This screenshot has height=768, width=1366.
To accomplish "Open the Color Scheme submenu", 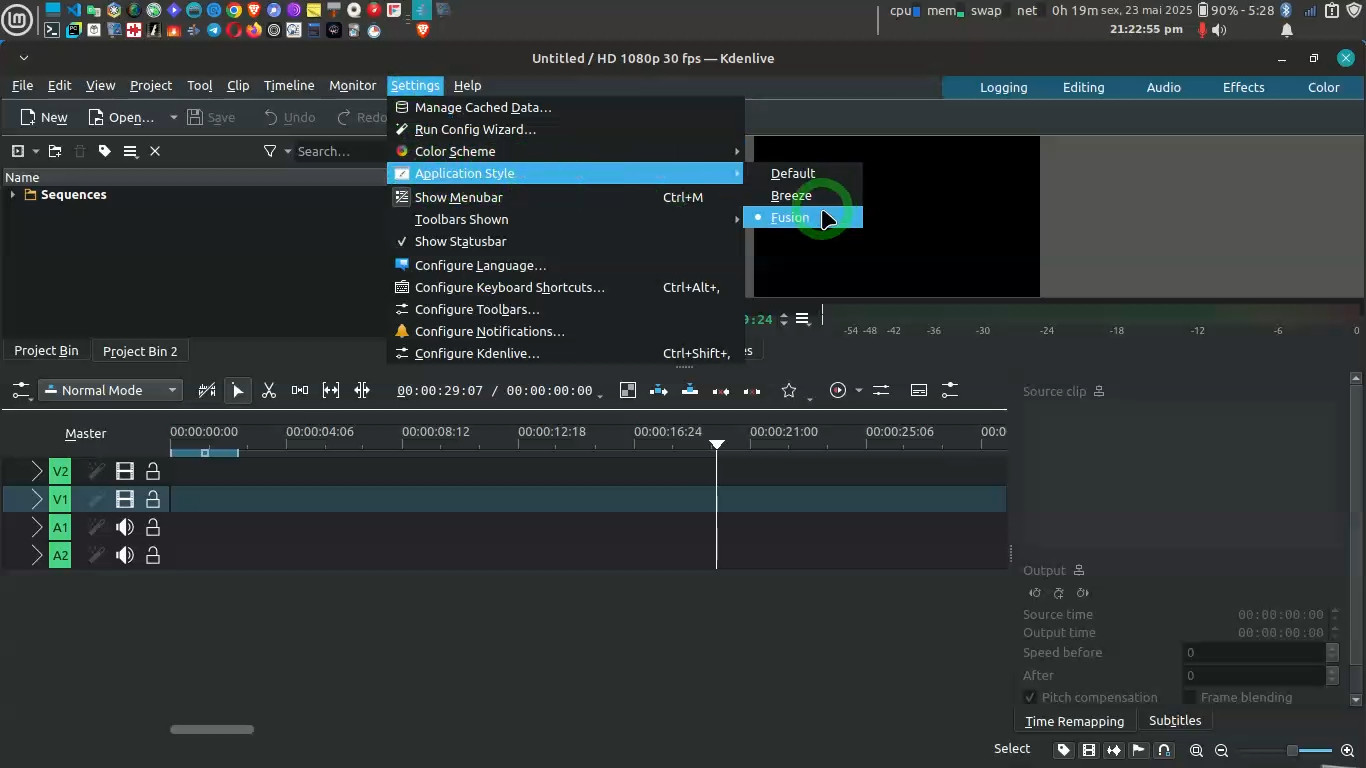I will 565,151.
